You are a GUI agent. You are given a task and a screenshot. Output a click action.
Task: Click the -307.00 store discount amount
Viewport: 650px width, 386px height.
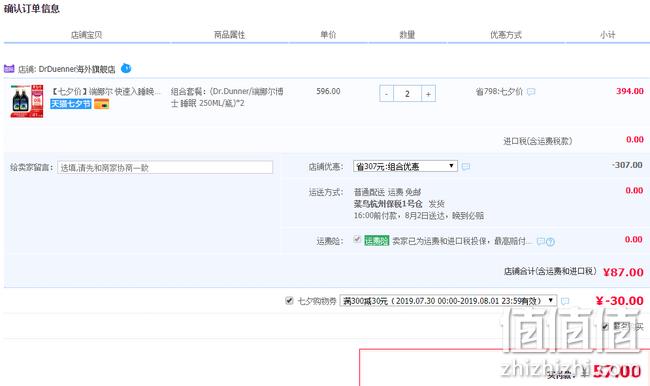click(x=627, y=165)
